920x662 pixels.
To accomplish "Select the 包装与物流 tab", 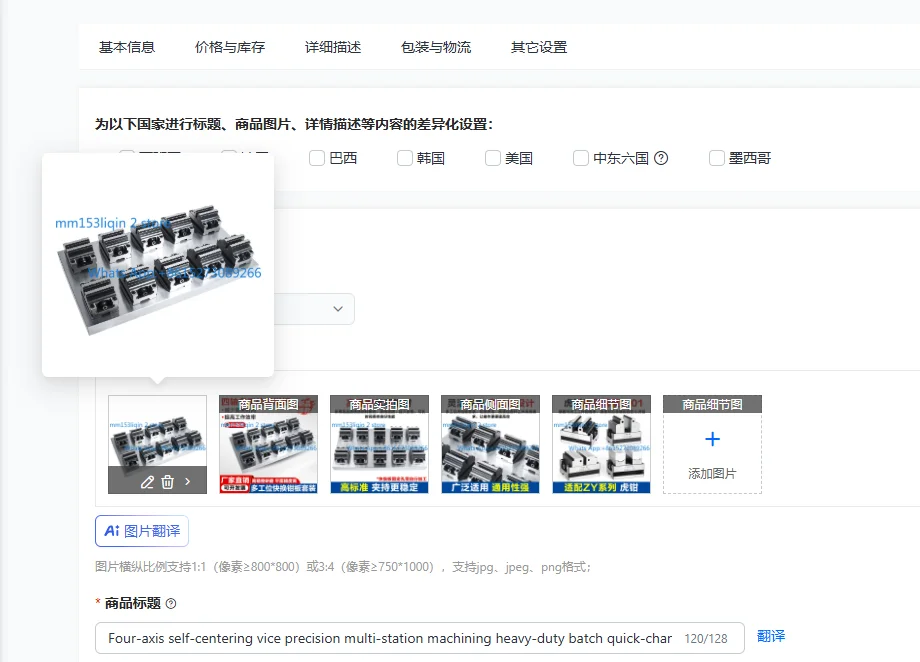I will tap(436, 47).
